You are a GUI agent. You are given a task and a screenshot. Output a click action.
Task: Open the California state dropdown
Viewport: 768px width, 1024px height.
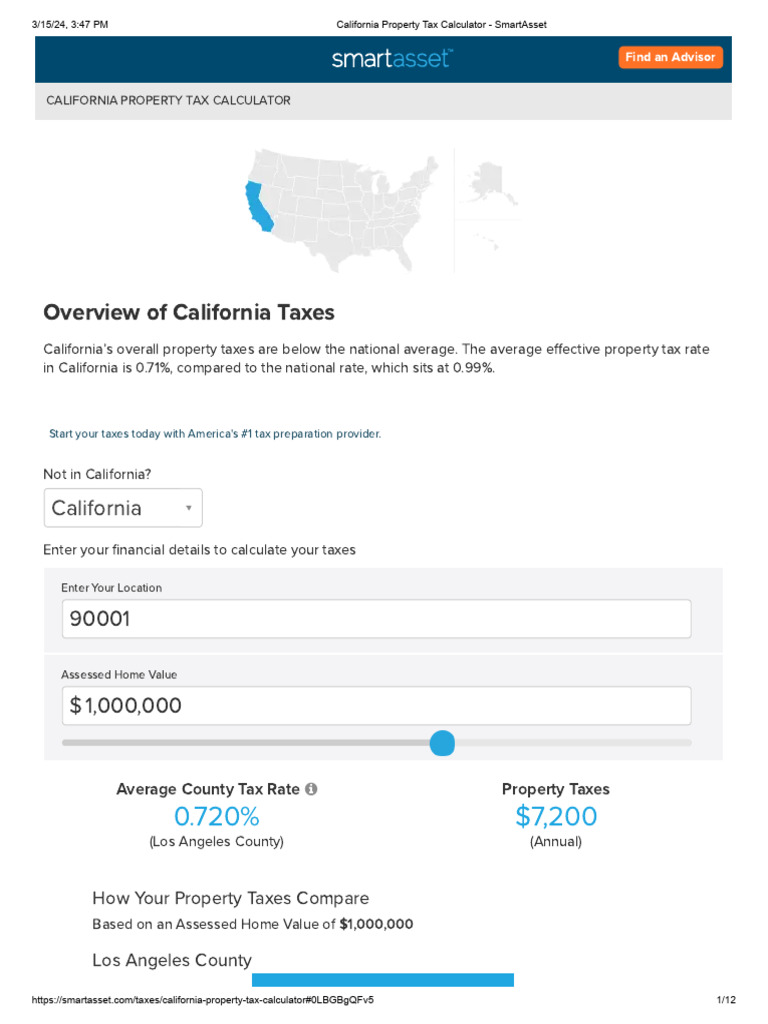coord(123,508)
